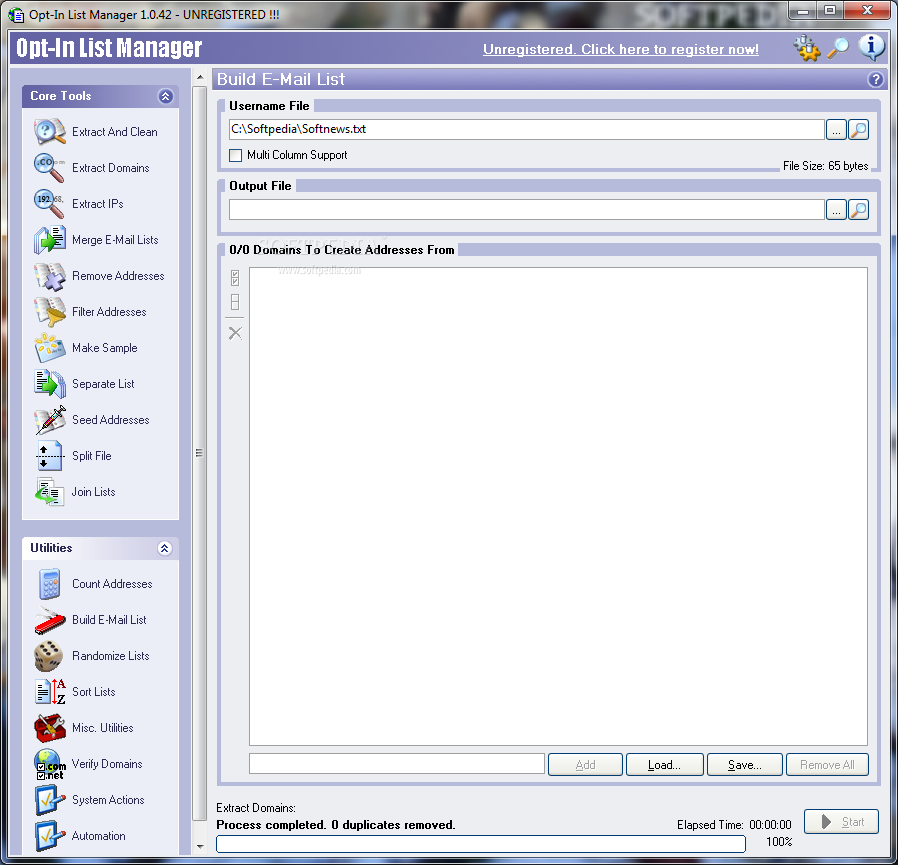Click the header magnifying glass icon
The image size is (898, 865).
click(838, 48)
